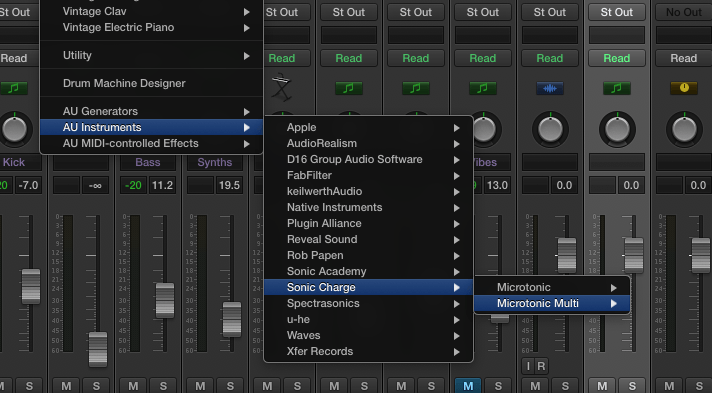Open the Sonic Academy submenu
This screenshot has width=712, height=393.
point(368,271)
